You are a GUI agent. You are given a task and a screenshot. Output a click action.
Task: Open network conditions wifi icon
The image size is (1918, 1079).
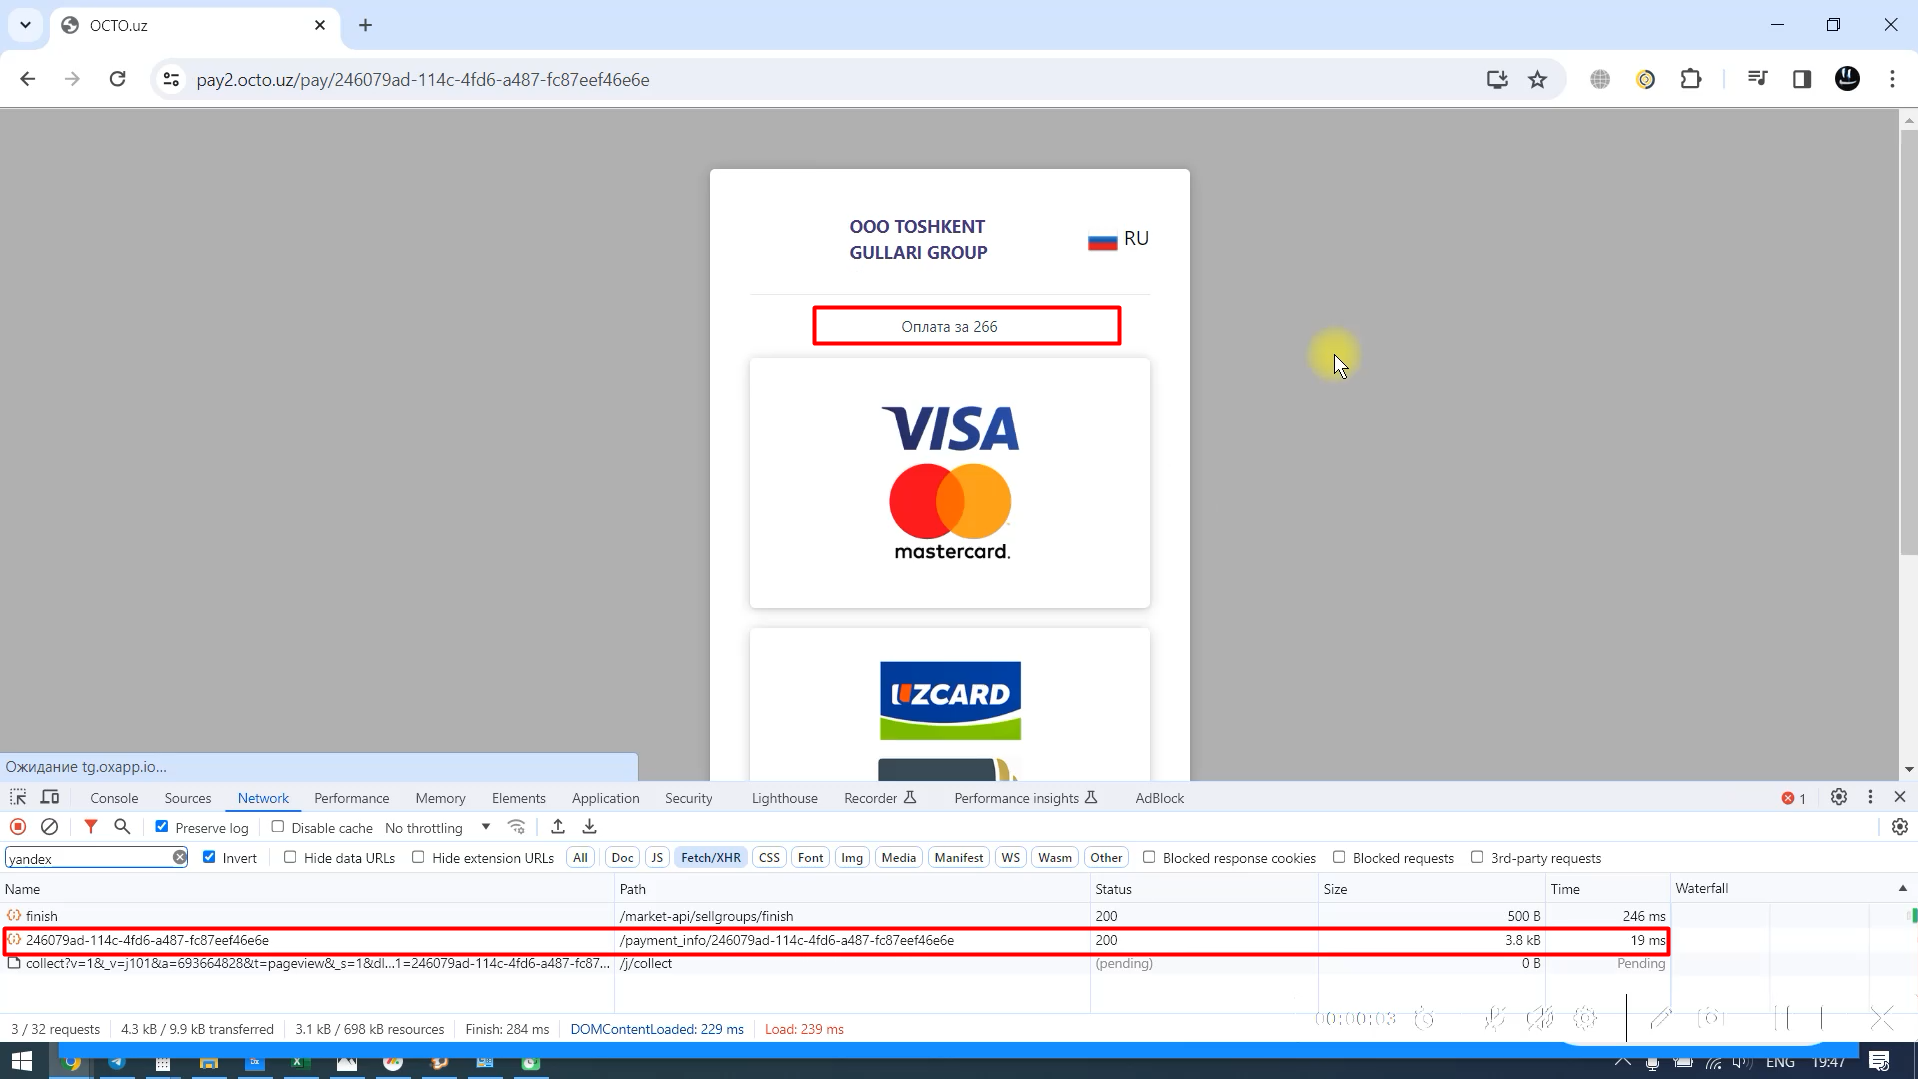517,827
